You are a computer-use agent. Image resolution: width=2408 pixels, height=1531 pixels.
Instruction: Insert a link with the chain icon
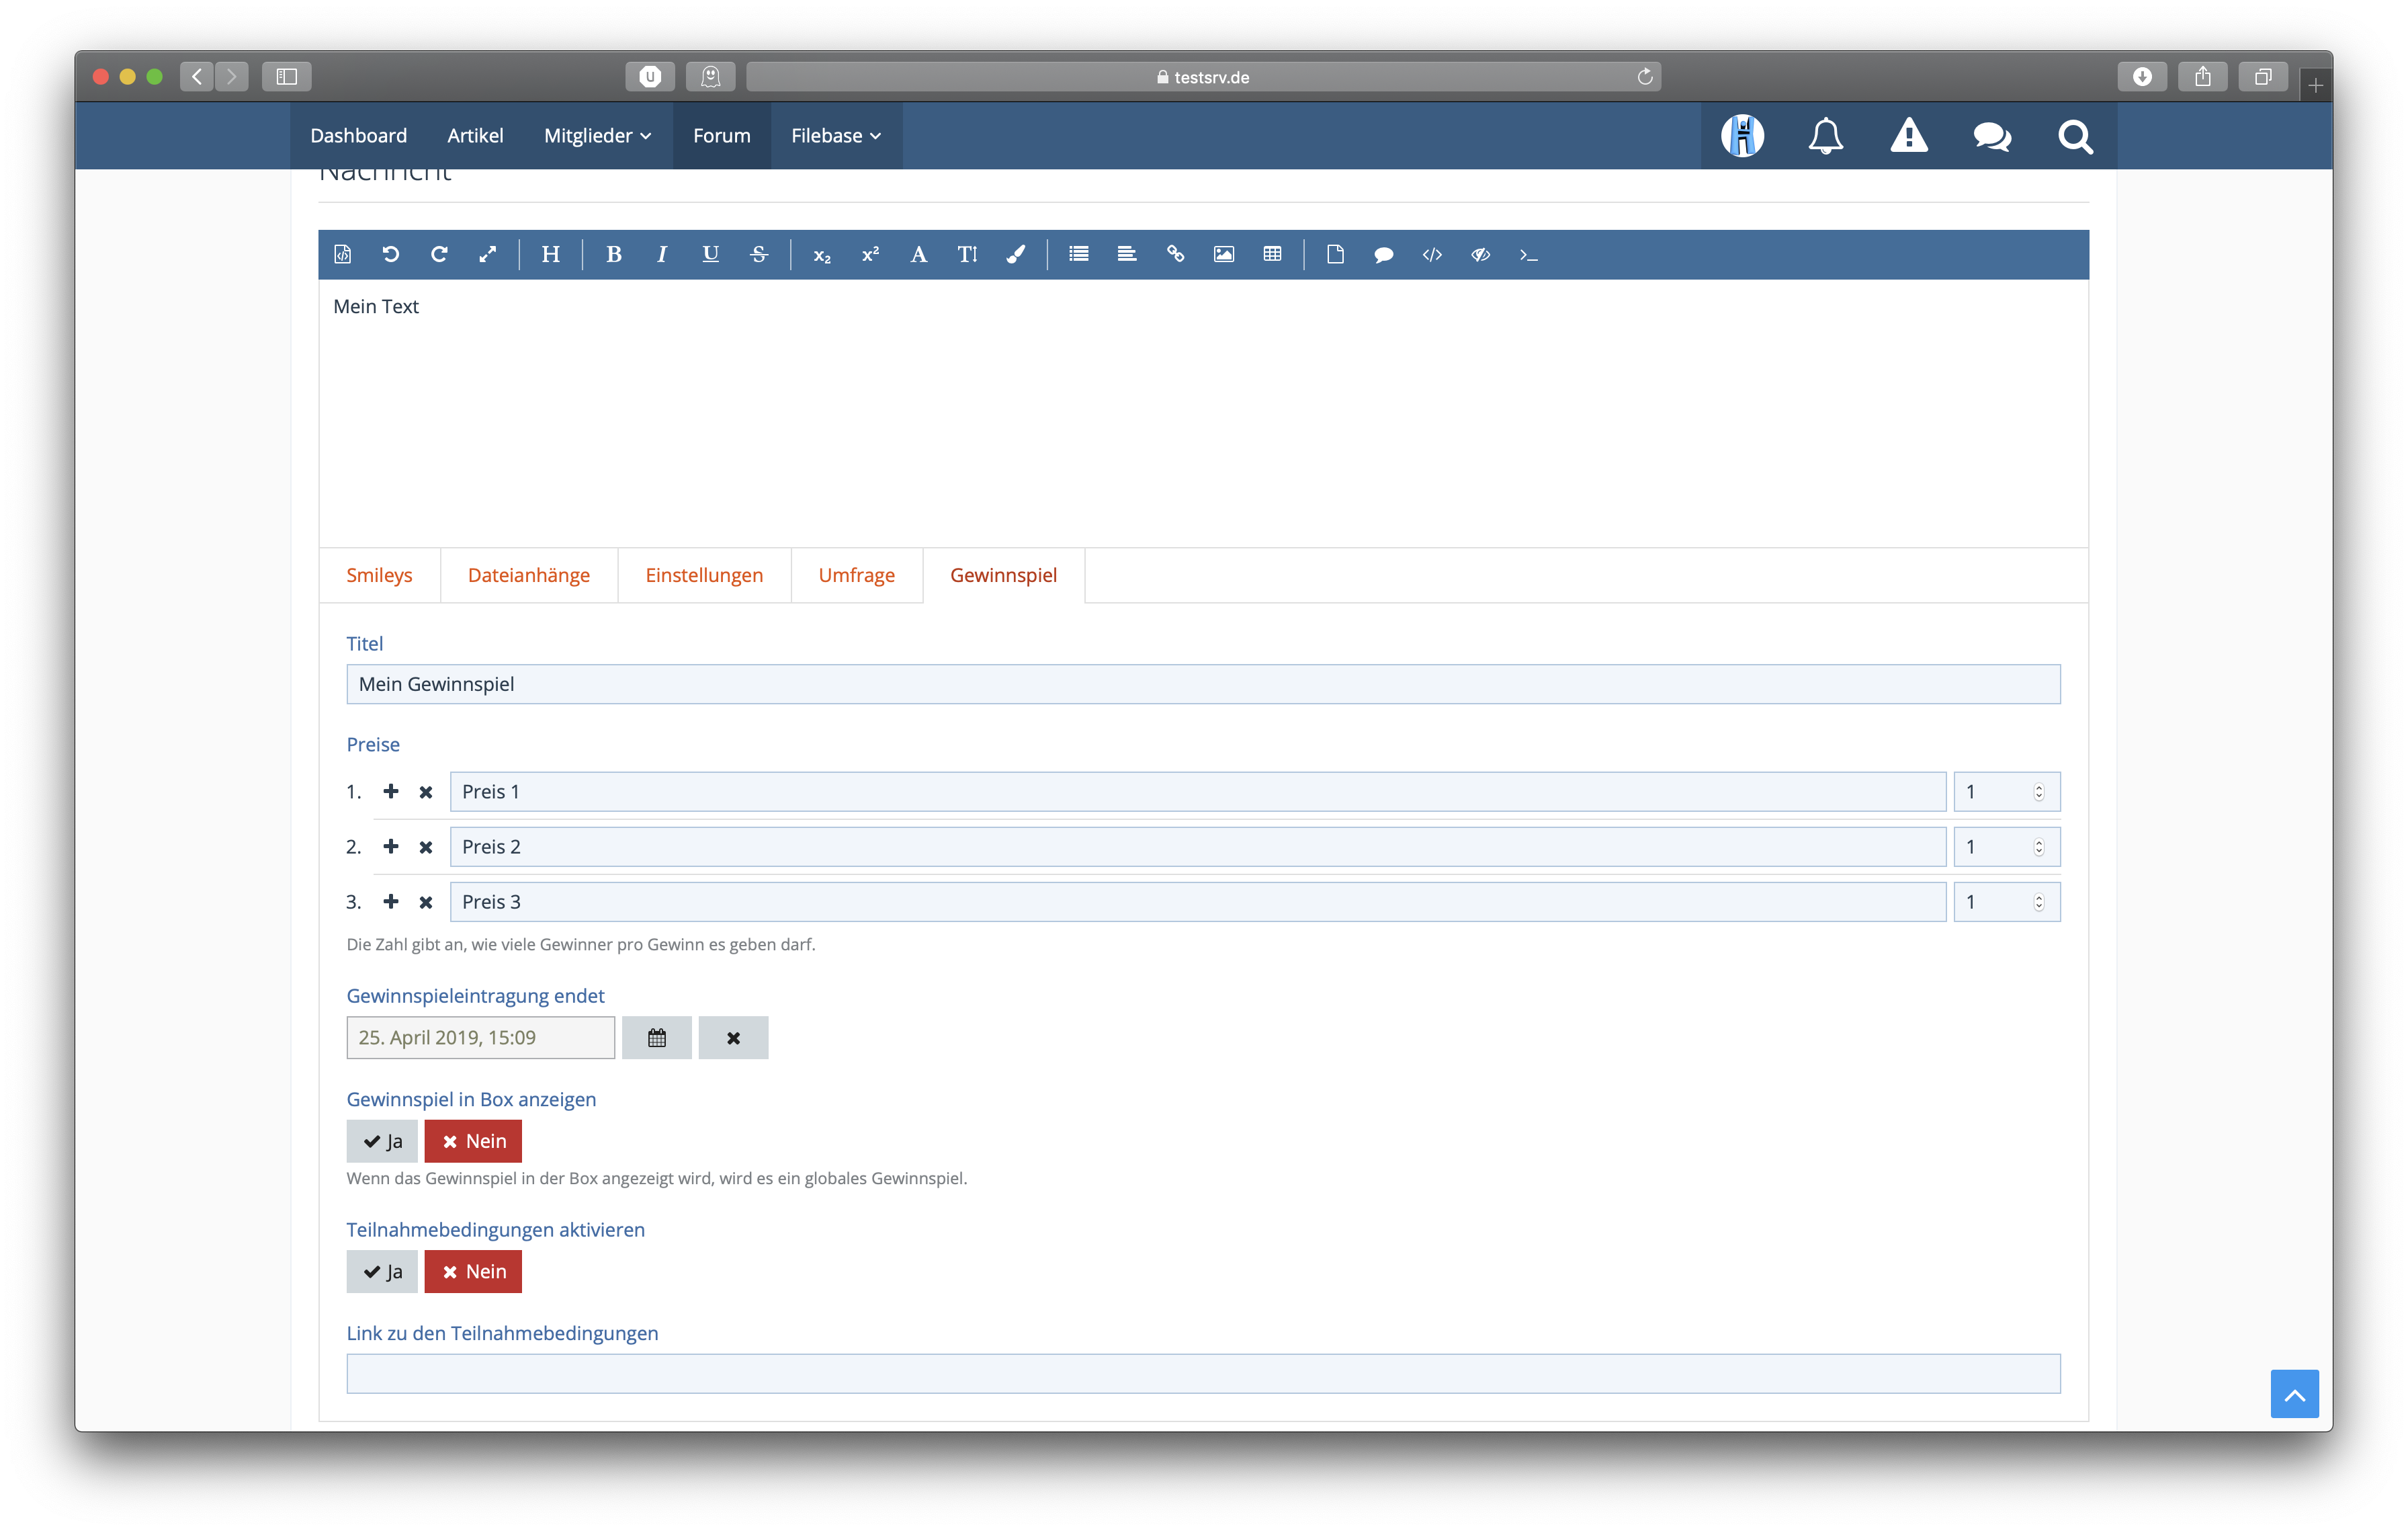1175,254
